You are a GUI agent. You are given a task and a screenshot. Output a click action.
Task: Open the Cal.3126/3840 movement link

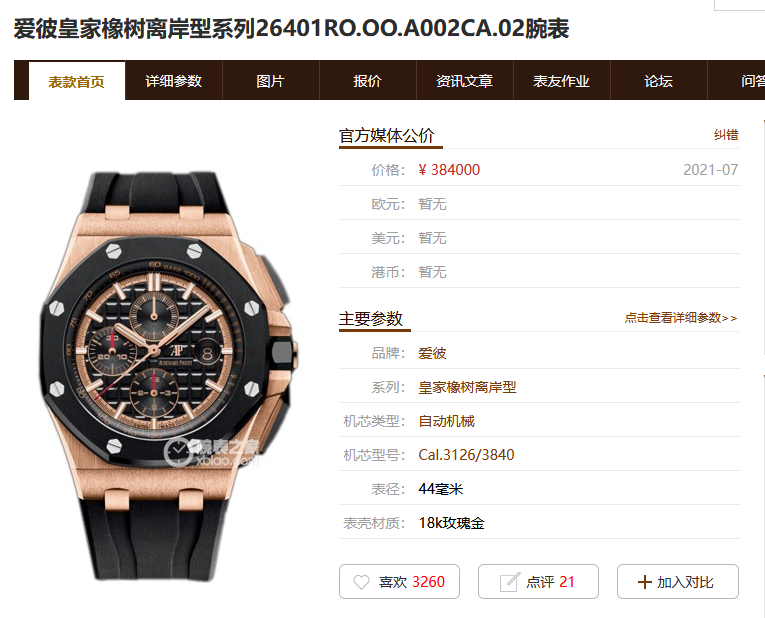point(466,455)
